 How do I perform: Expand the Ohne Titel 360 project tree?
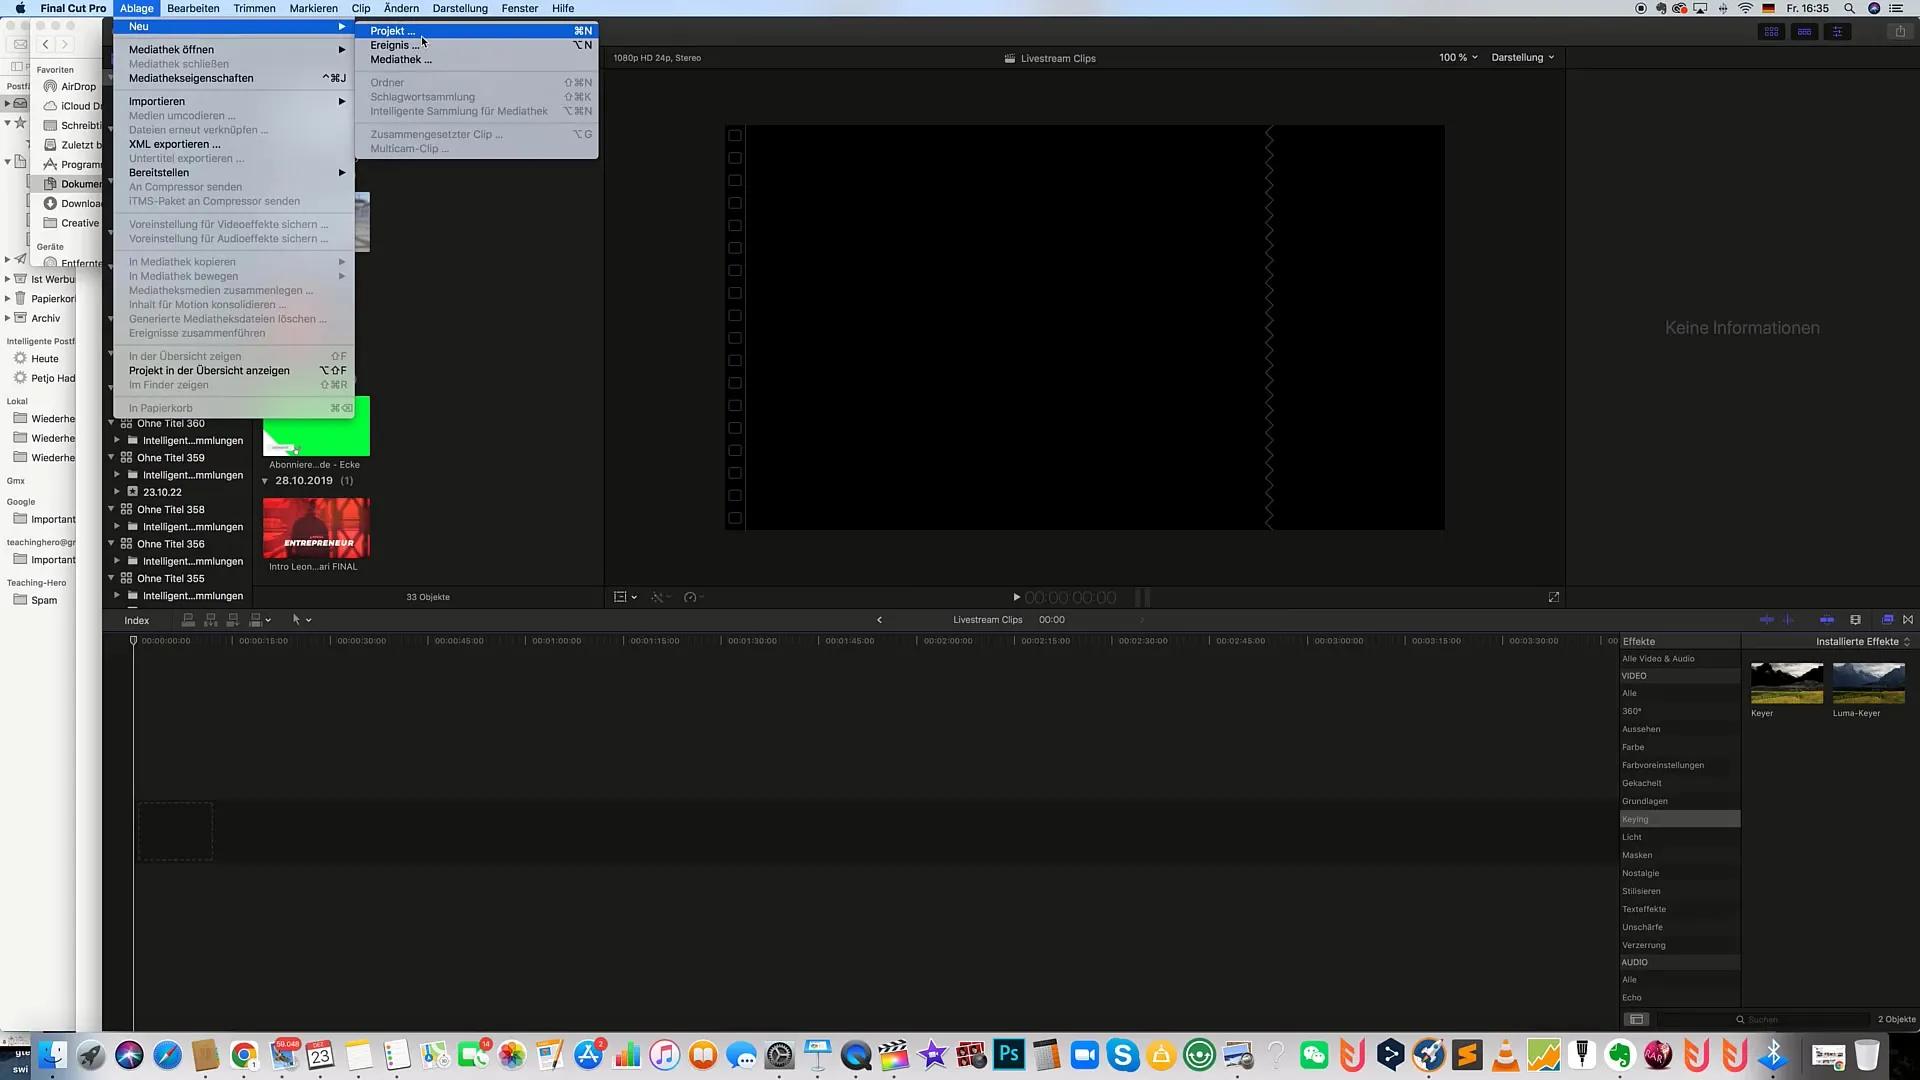point(112,423)
